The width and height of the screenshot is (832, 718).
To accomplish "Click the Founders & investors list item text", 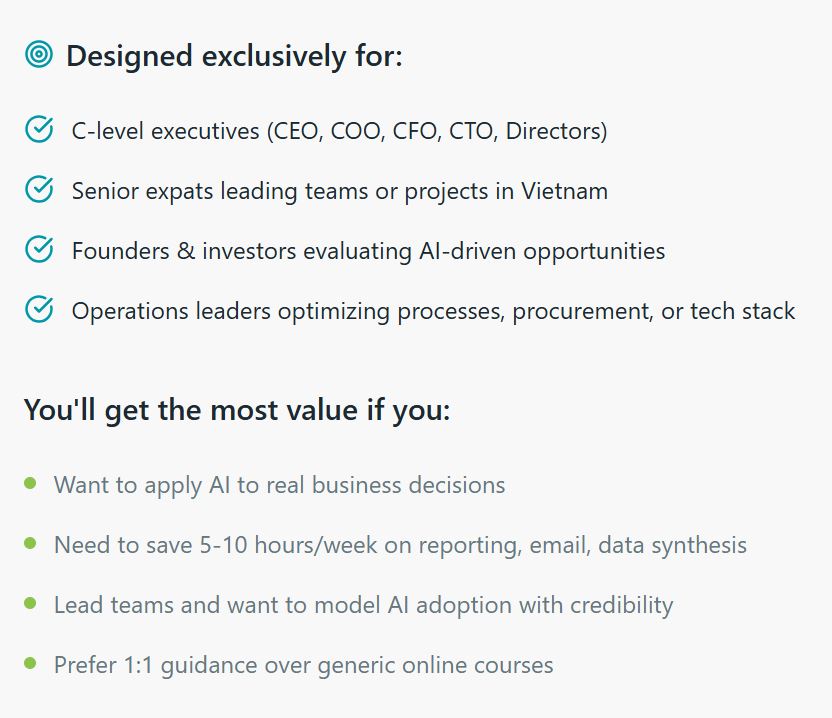I will [368, 251].
